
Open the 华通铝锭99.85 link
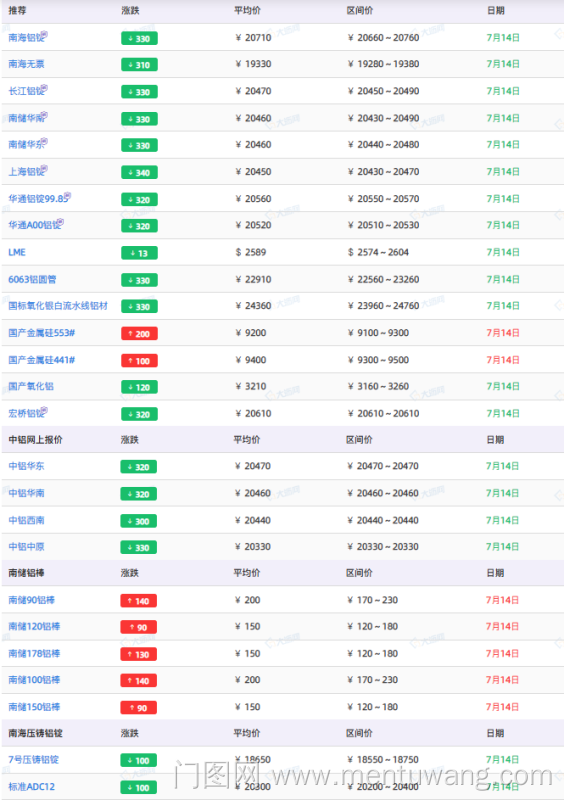pos(38,198)
